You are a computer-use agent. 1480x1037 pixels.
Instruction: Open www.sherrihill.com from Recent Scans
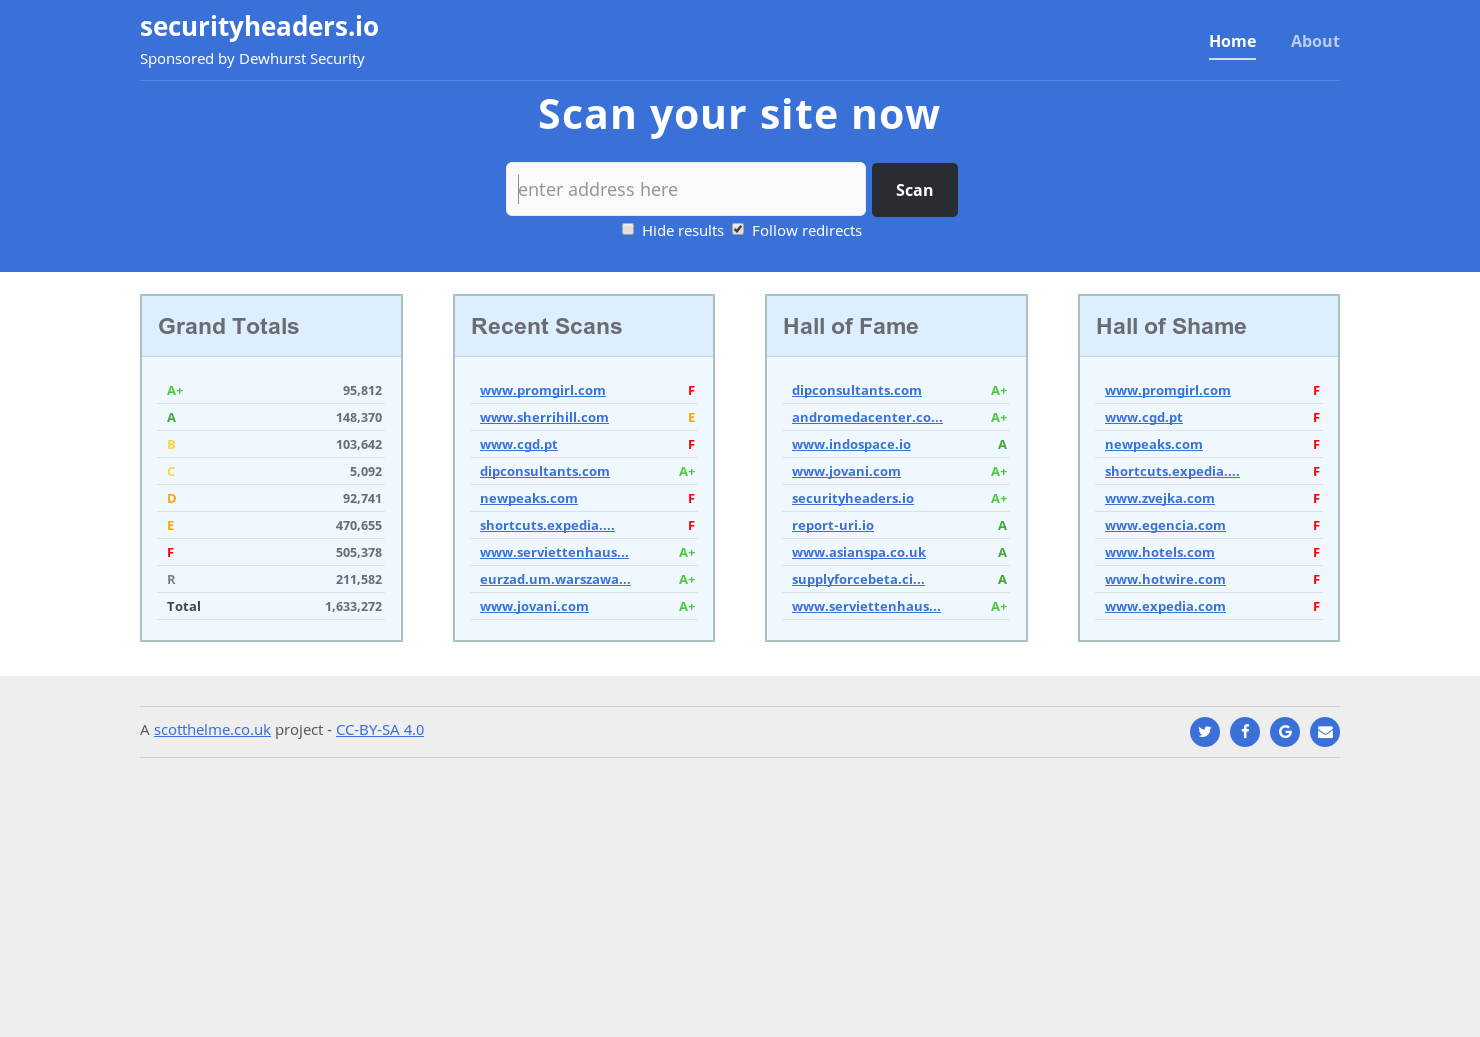coord(544,417)
